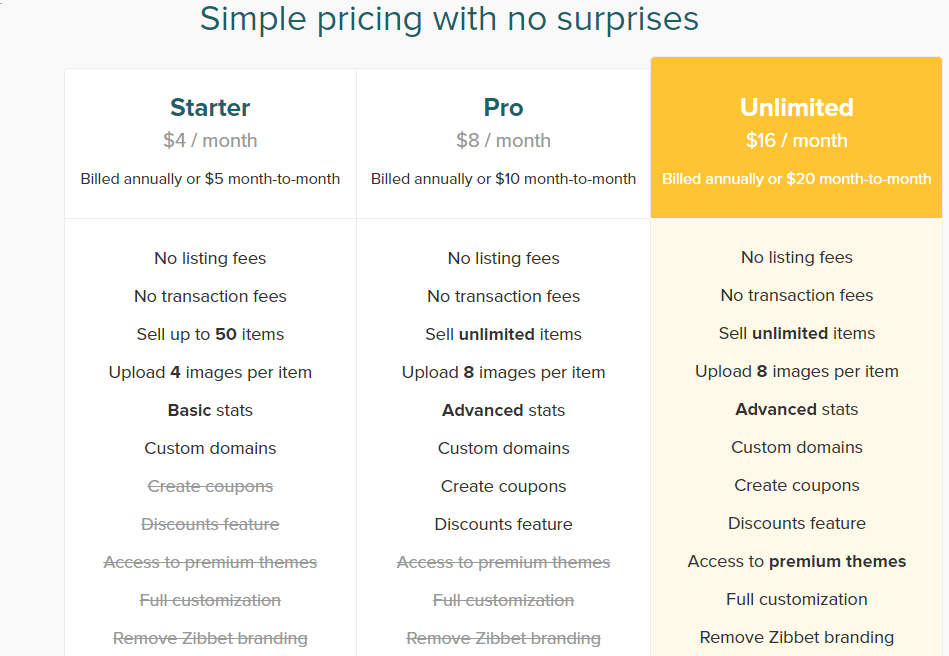Image resolution: width=949 pixels, height=656 pixels.
Task: Click 'Simple pricing with no surprises' title
Action: coord(449,19)
